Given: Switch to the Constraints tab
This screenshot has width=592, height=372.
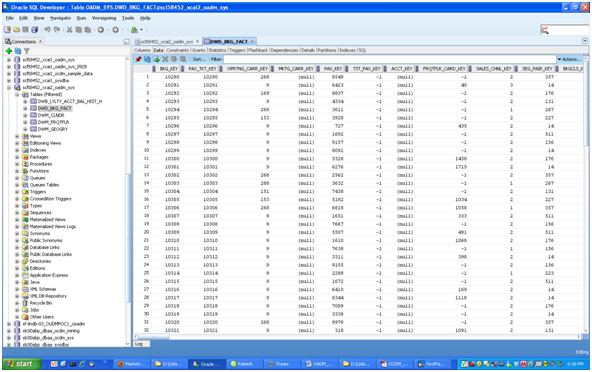Looking at the screenshot, I should pos(177,50).
